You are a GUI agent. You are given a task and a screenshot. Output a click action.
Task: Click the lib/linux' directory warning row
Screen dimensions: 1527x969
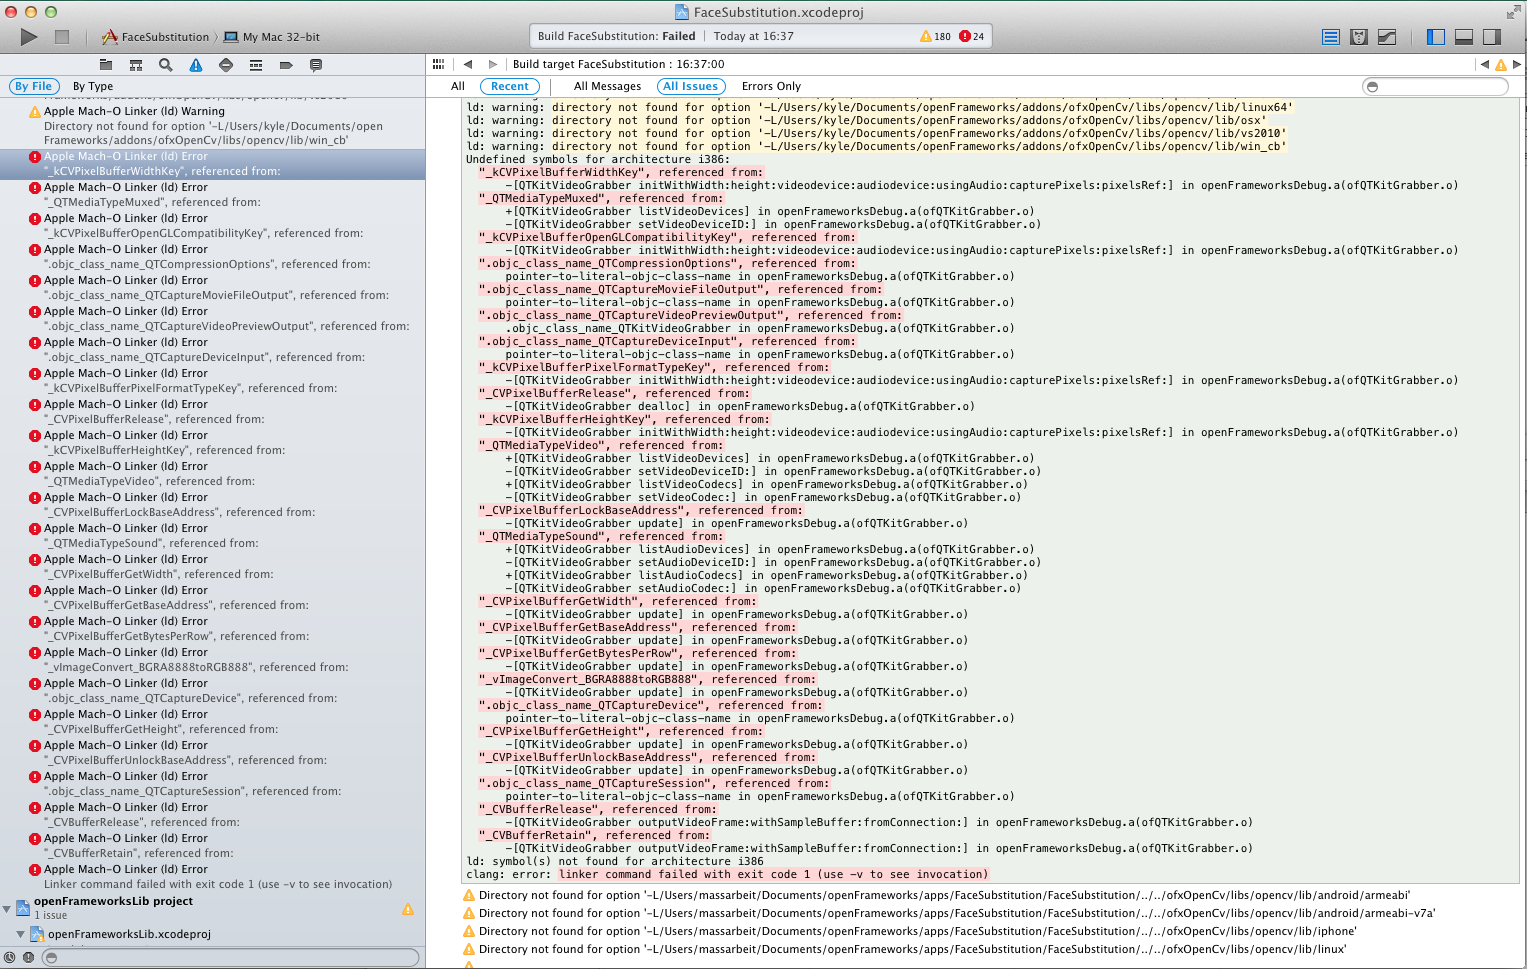click(x=904, y=950)
